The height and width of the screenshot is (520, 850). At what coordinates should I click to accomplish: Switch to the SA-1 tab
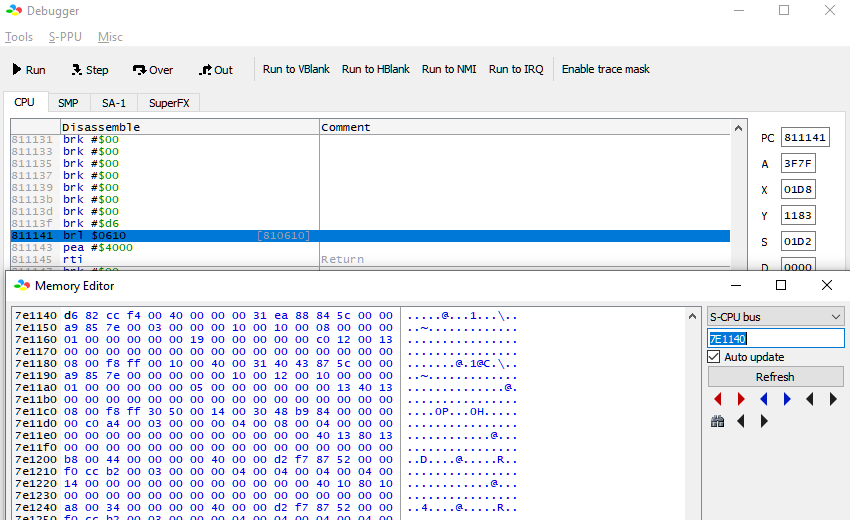pyautogui.click(x=114, y=102)
